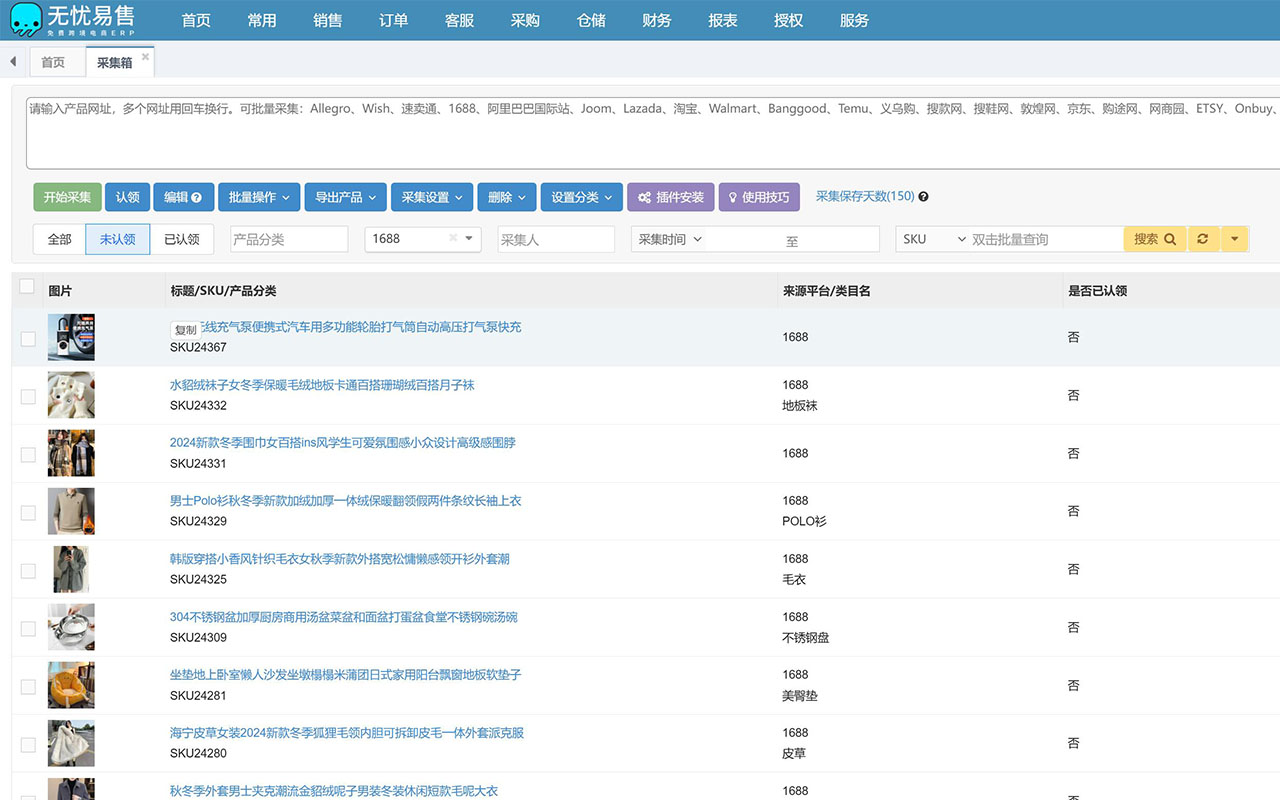Click the left arrow to collapse the tab bar

[13, 62]
